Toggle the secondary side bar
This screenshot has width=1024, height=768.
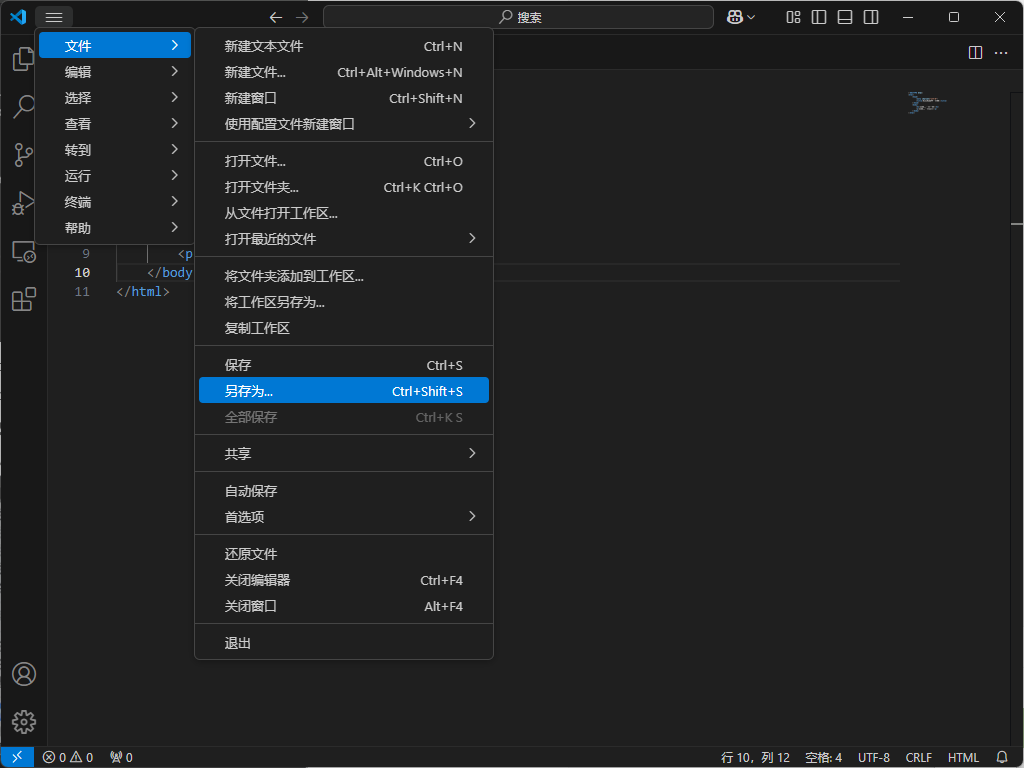click(871, 18)
